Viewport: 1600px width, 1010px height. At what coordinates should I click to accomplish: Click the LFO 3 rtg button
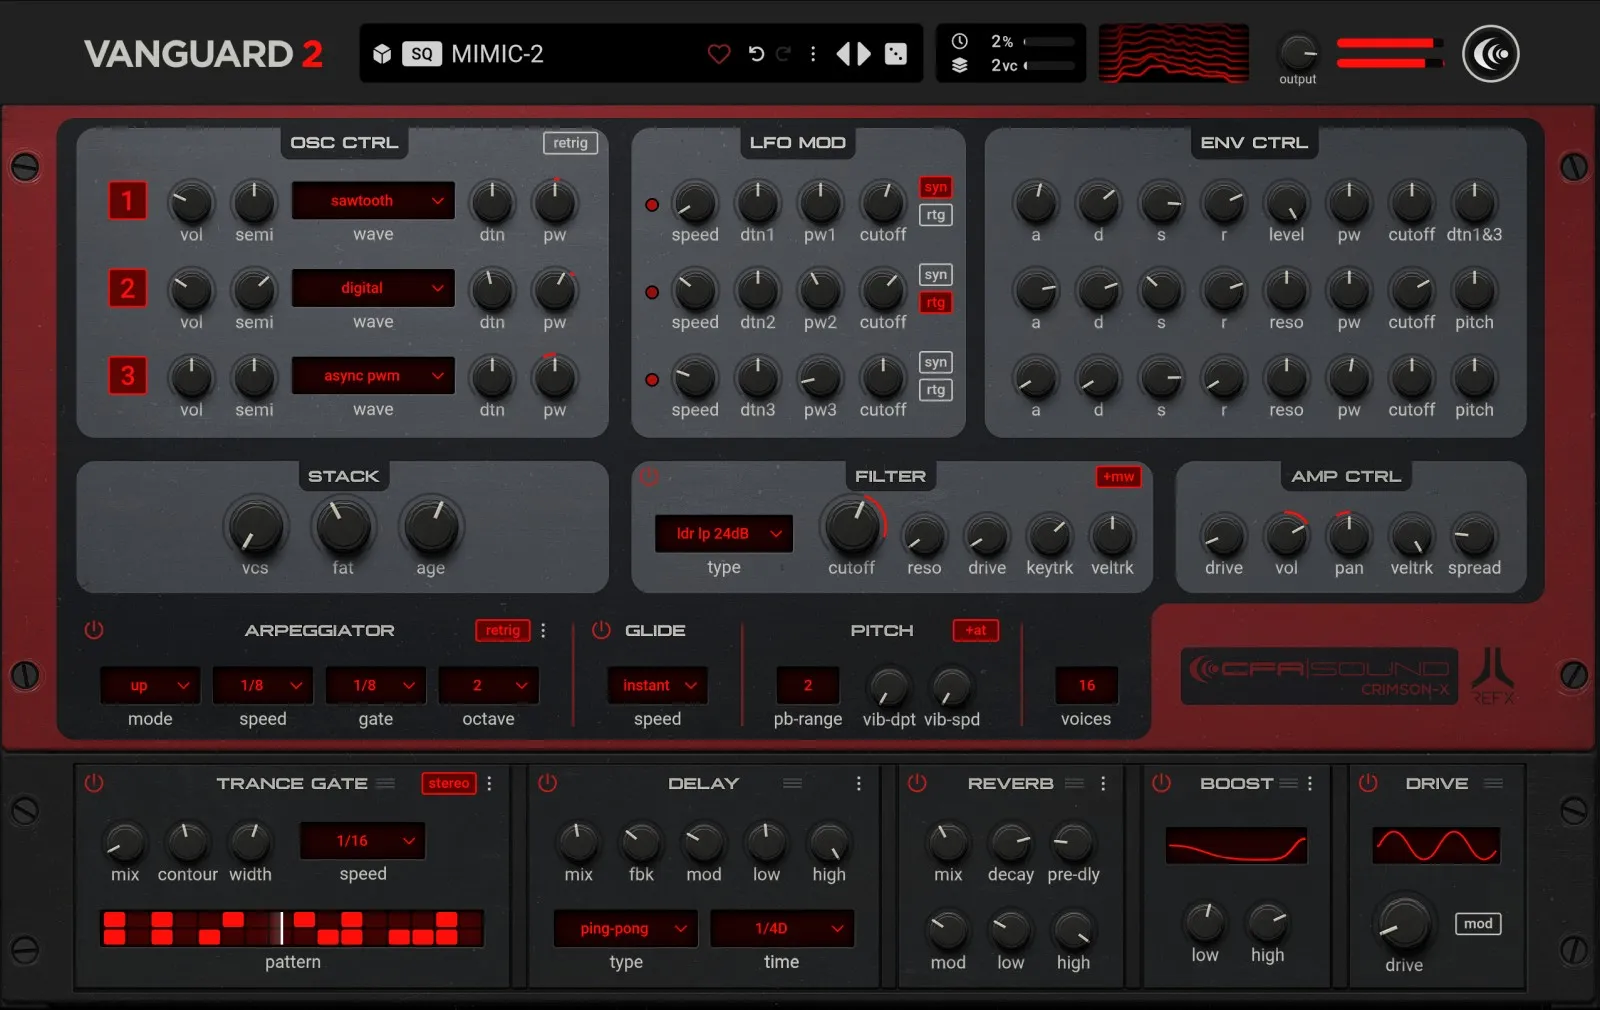[x=936, y=390]
